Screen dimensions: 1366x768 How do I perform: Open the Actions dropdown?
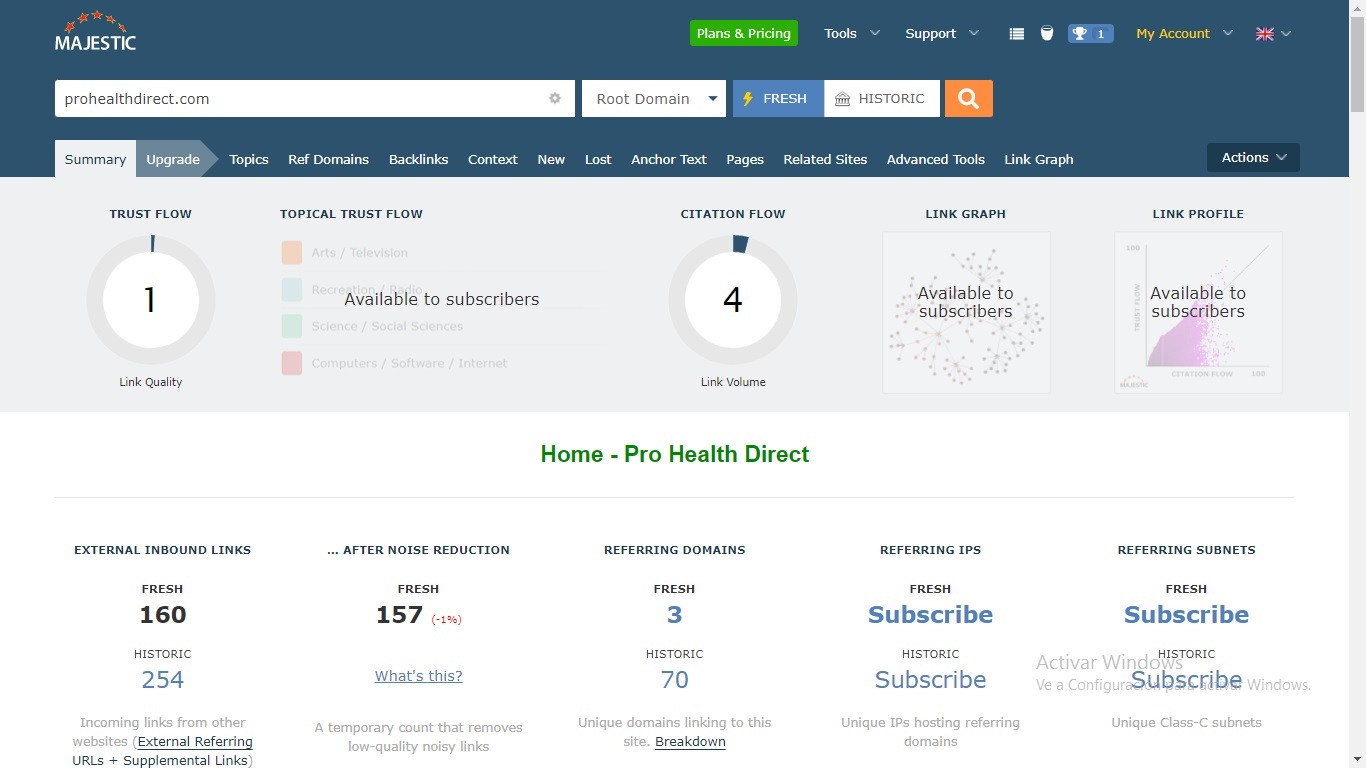[1253, 157]
